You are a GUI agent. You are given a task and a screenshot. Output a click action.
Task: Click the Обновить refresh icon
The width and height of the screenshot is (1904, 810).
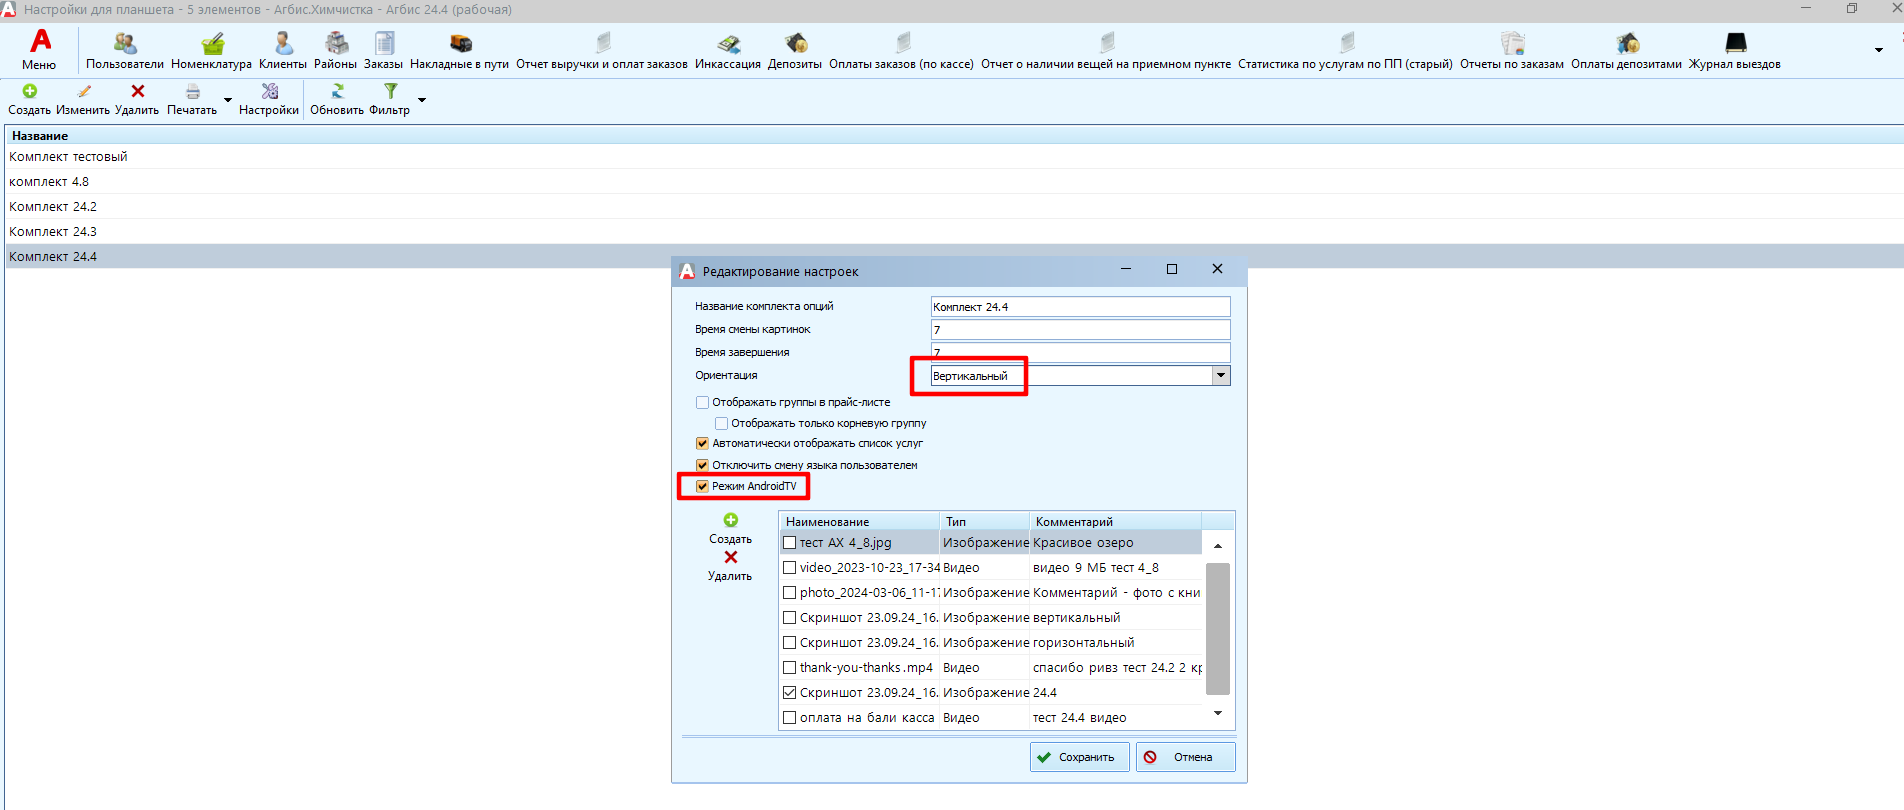tap(337, 92)
